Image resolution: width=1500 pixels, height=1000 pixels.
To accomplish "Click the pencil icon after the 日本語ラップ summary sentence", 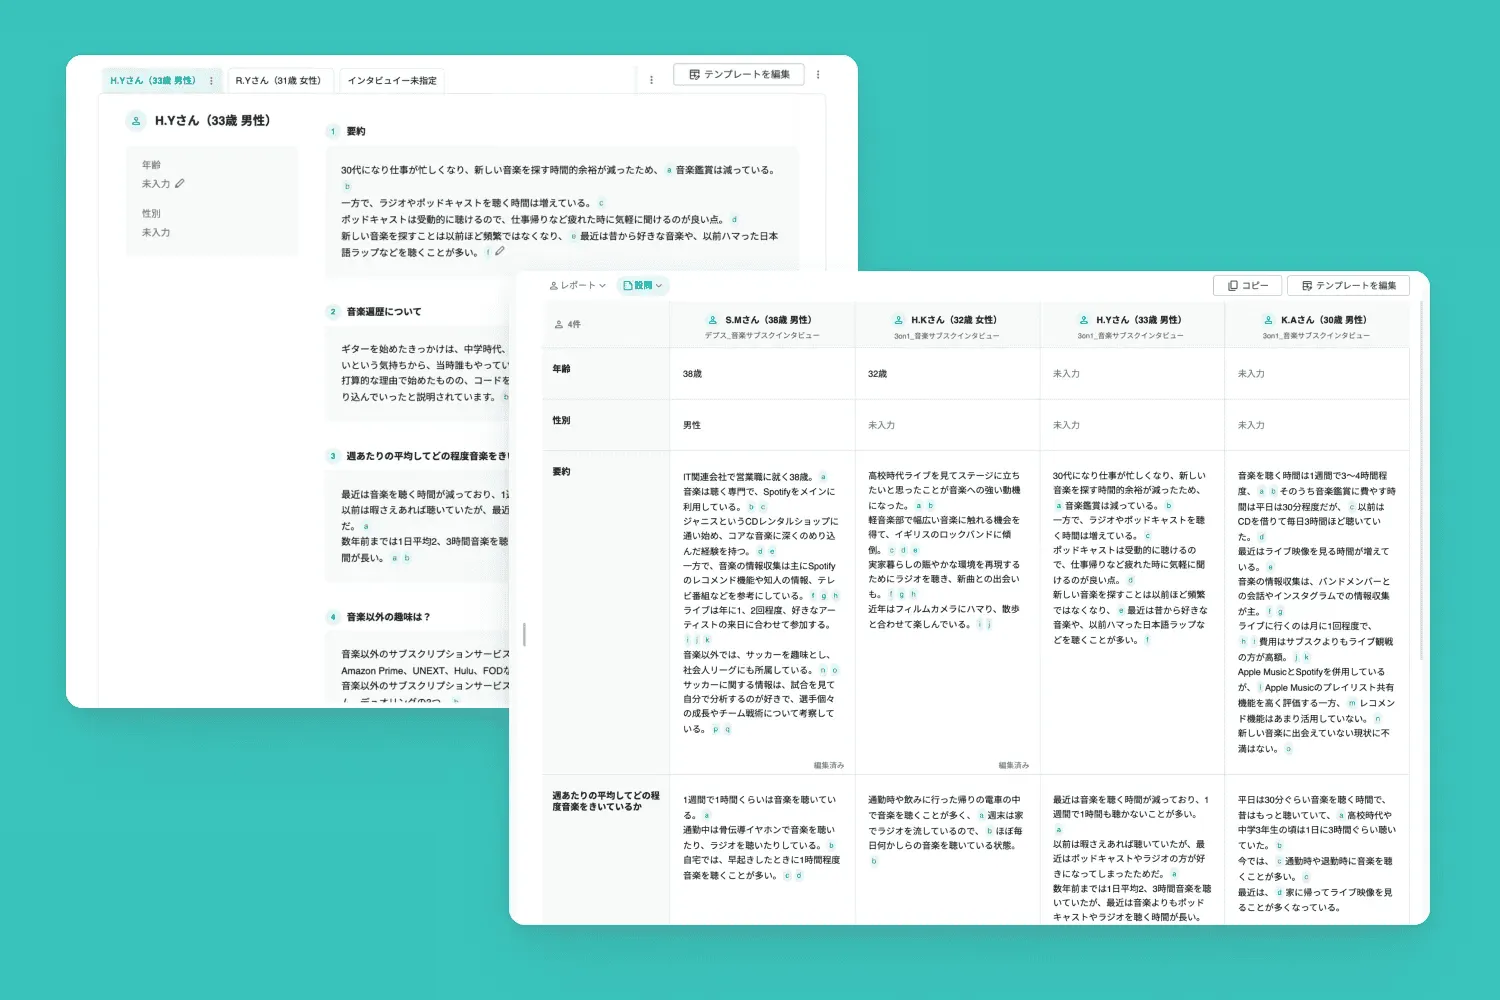I will [500, 252].
